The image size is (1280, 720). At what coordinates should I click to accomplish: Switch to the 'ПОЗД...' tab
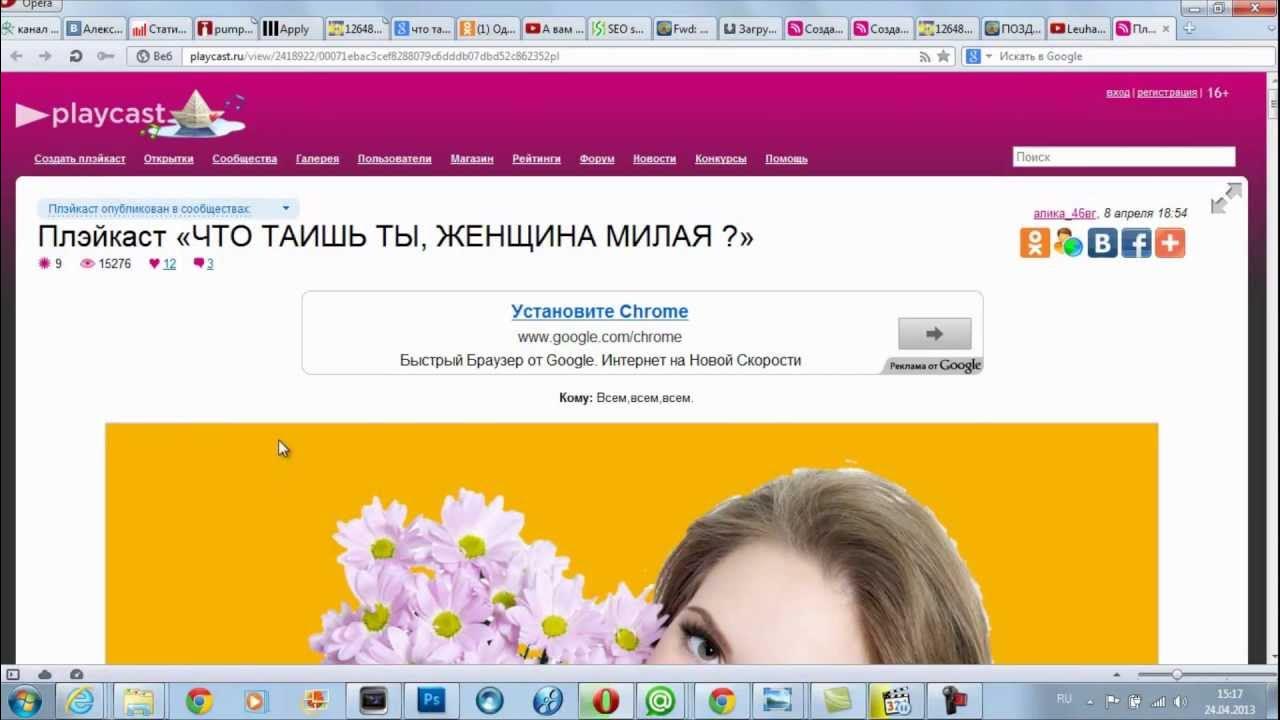[x=1013, y=29]
